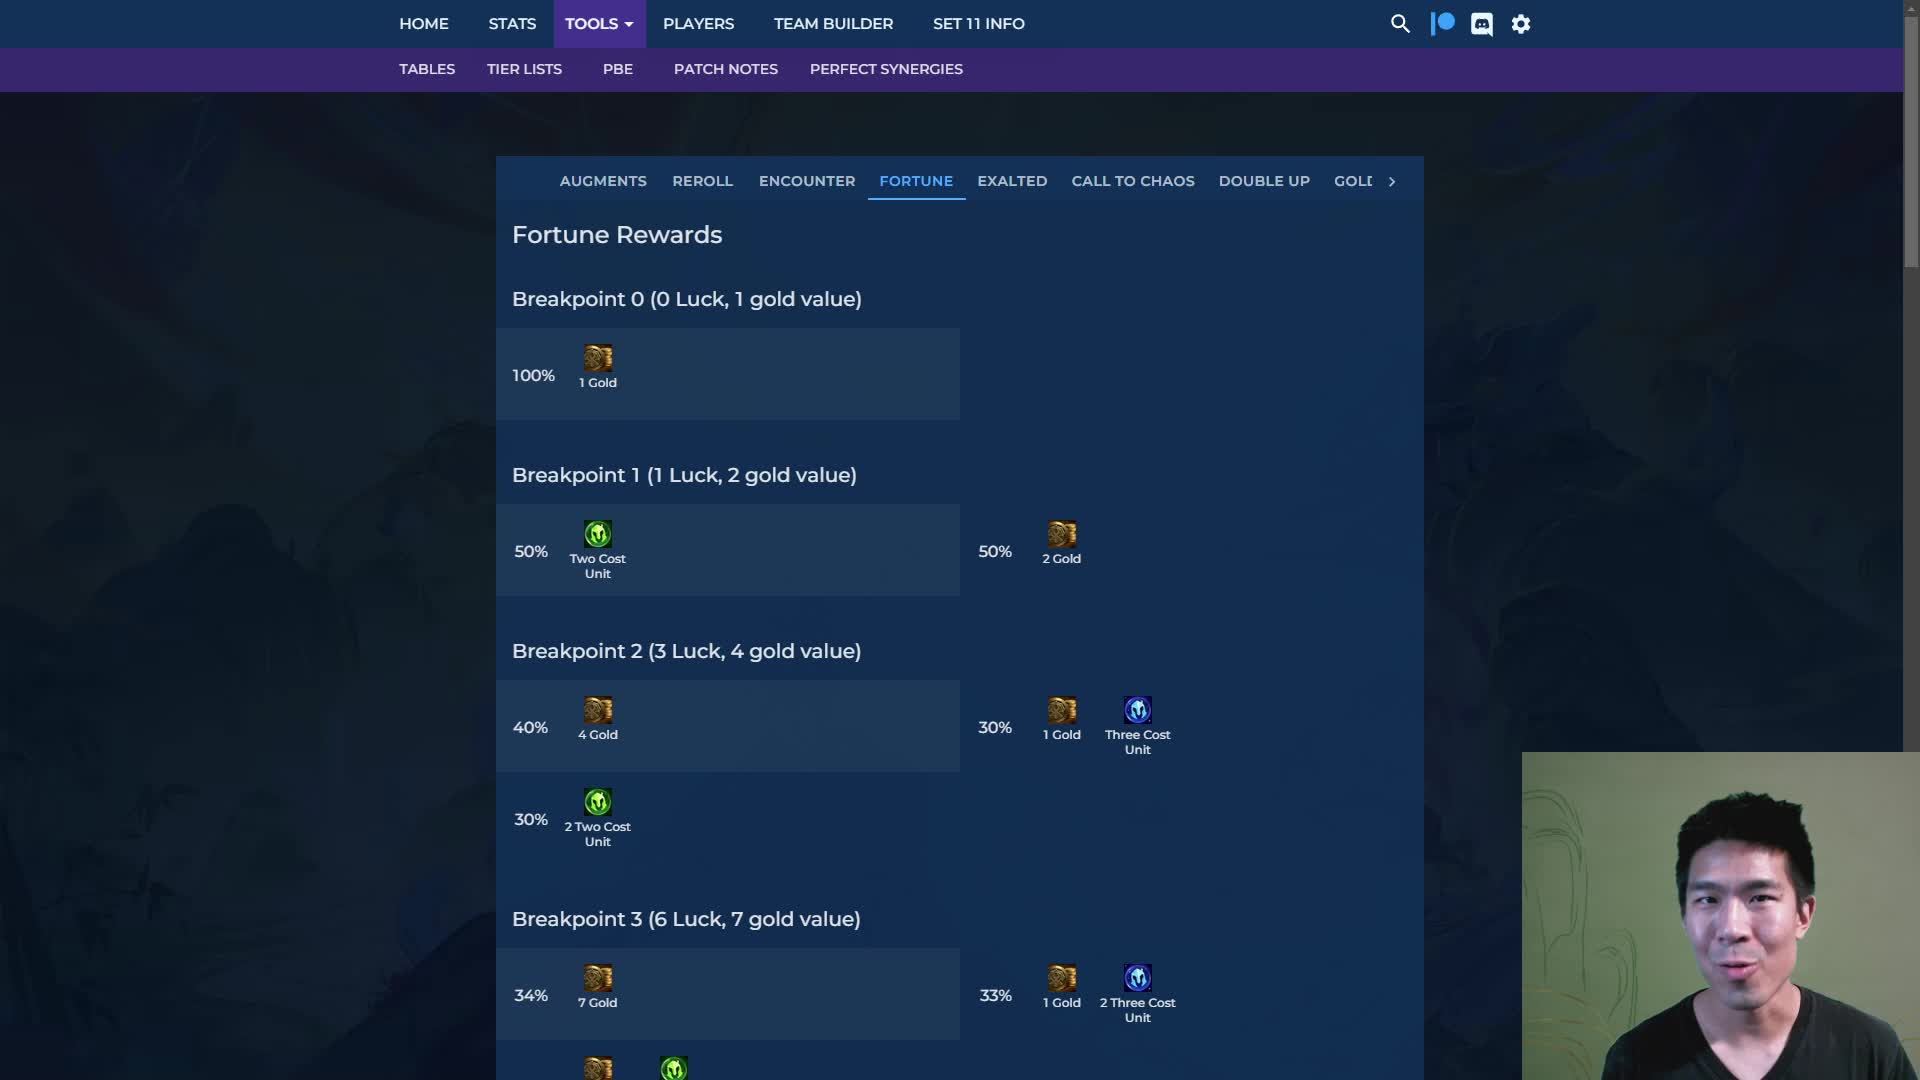Viewport: 1920px width, 1080px height.
Task: Click the 40% probability value
Action: point(530,728)
